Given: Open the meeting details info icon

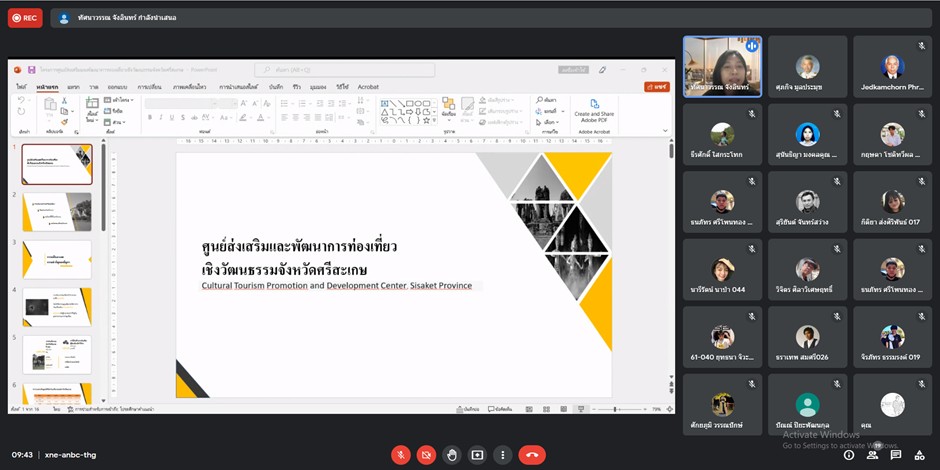Looking at the screenshot, I should pyautogui.click(x=849, y=455).
